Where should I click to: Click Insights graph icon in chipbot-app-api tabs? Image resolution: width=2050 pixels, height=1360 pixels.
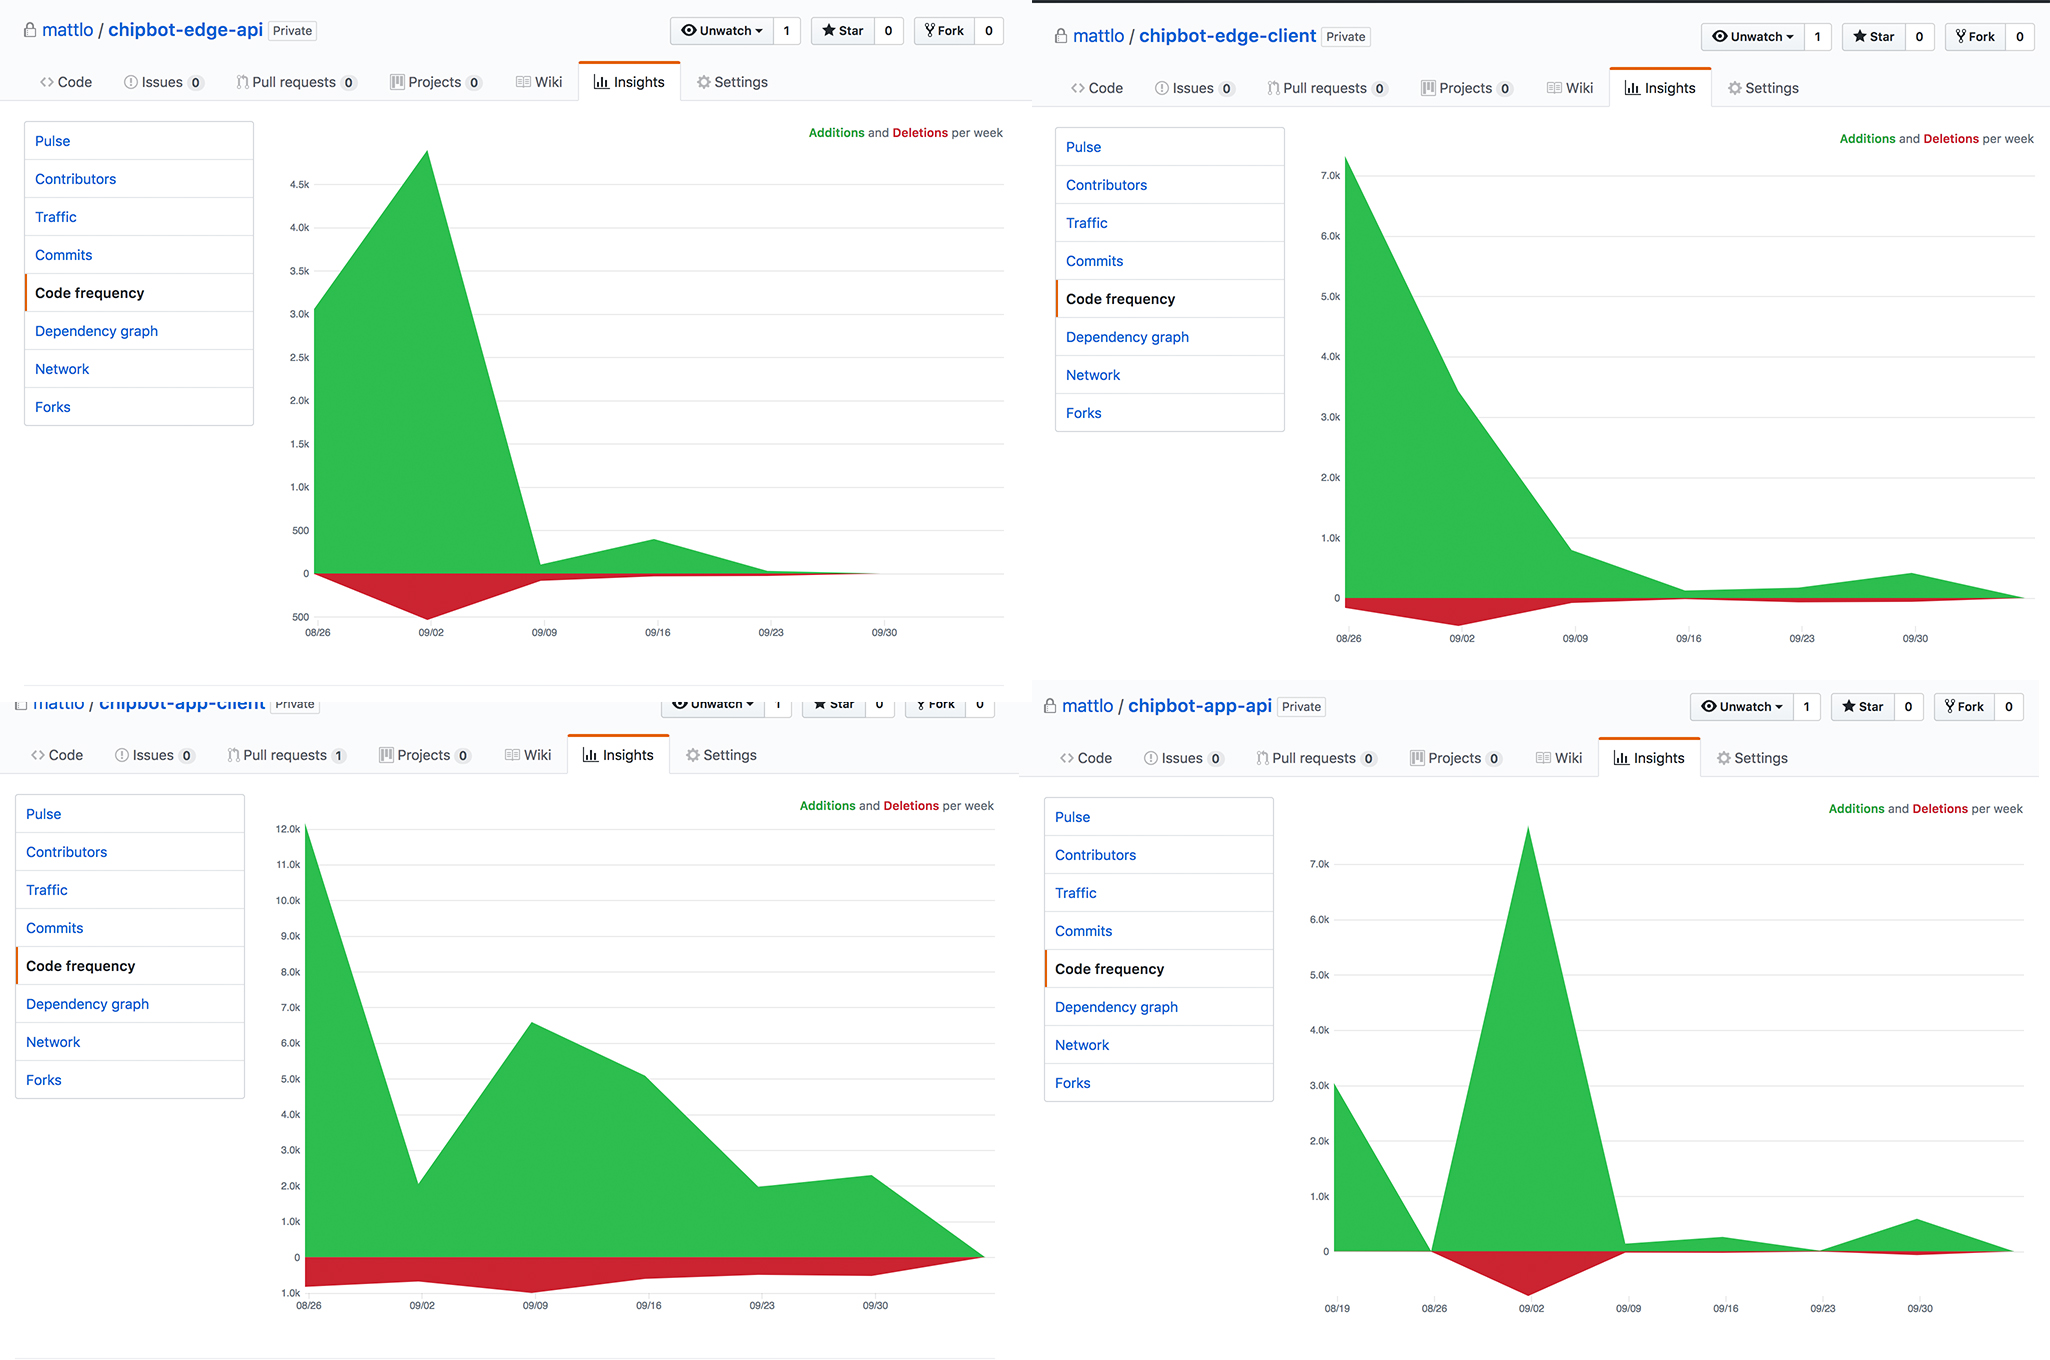(1621, 758)
